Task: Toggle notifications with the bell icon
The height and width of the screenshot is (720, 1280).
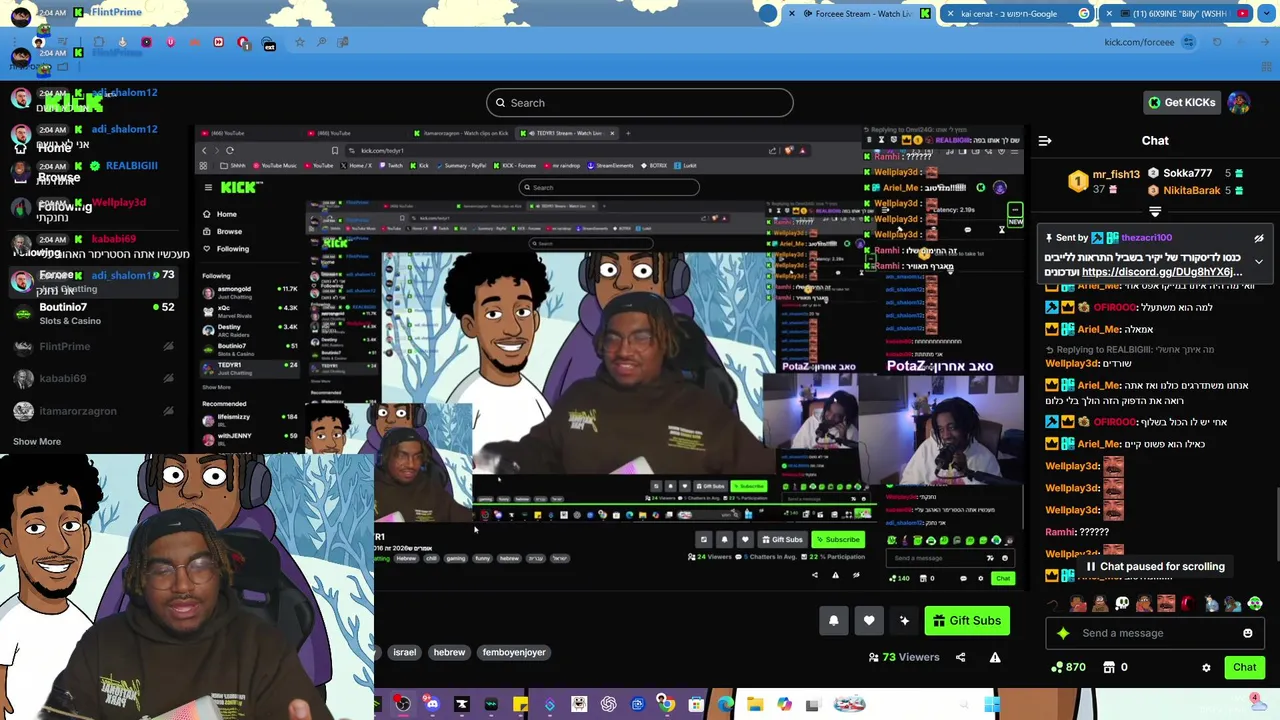Action: click(x=833, y=621)
